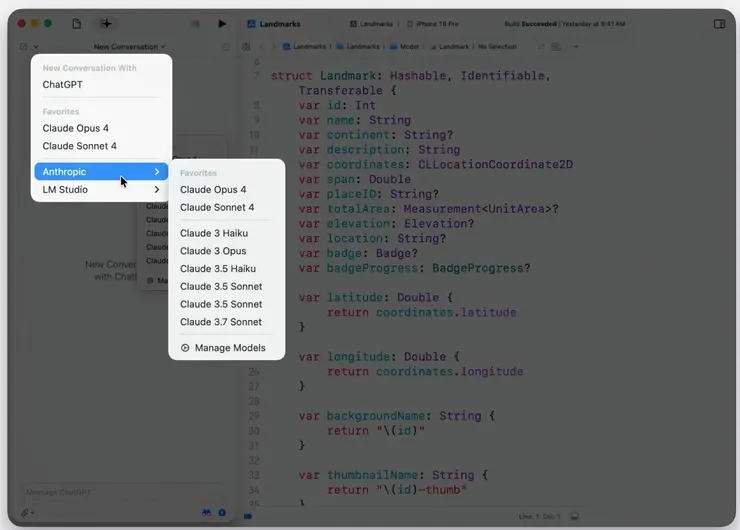Image resolution: width=740 pixels, height=530 pixels.
Task: Choose ChatGPT for new conversation
Action: coord(101,84)
